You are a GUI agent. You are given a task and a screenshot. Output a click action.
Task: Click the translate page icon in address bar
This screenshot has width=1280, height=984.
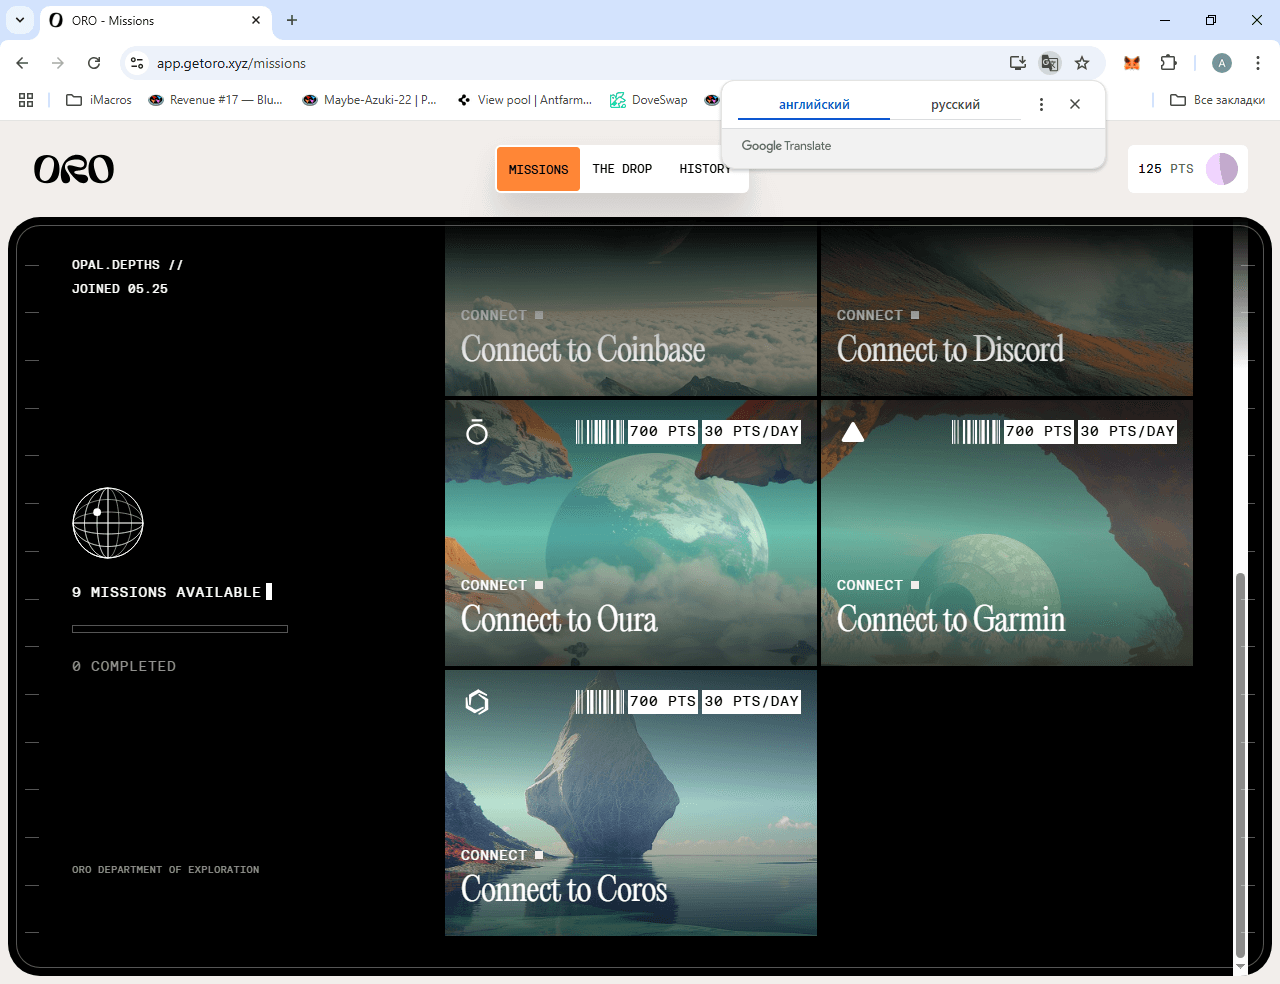(x=1049, y=63)
